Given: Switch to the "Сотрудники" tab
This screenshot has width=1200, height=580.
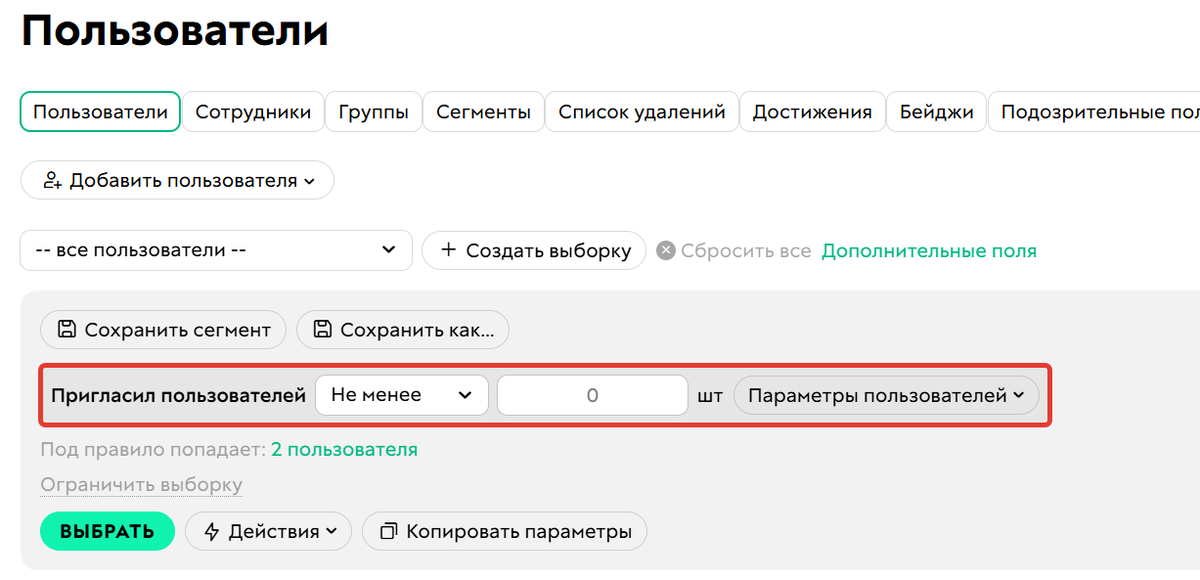Looking at the screenshot, I should point(253,111).
